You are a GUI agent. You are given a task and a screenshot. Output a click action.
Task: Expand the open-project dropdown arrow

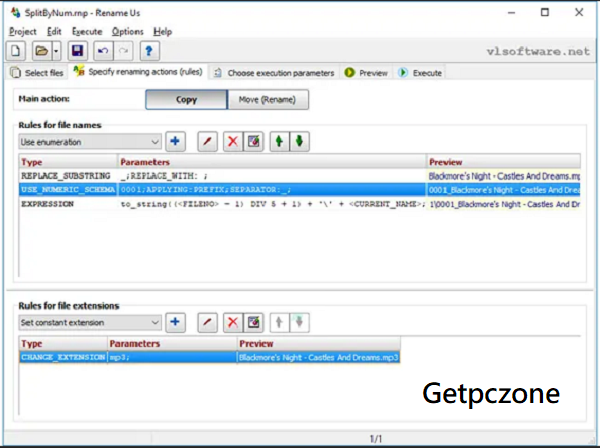point(56,51)
